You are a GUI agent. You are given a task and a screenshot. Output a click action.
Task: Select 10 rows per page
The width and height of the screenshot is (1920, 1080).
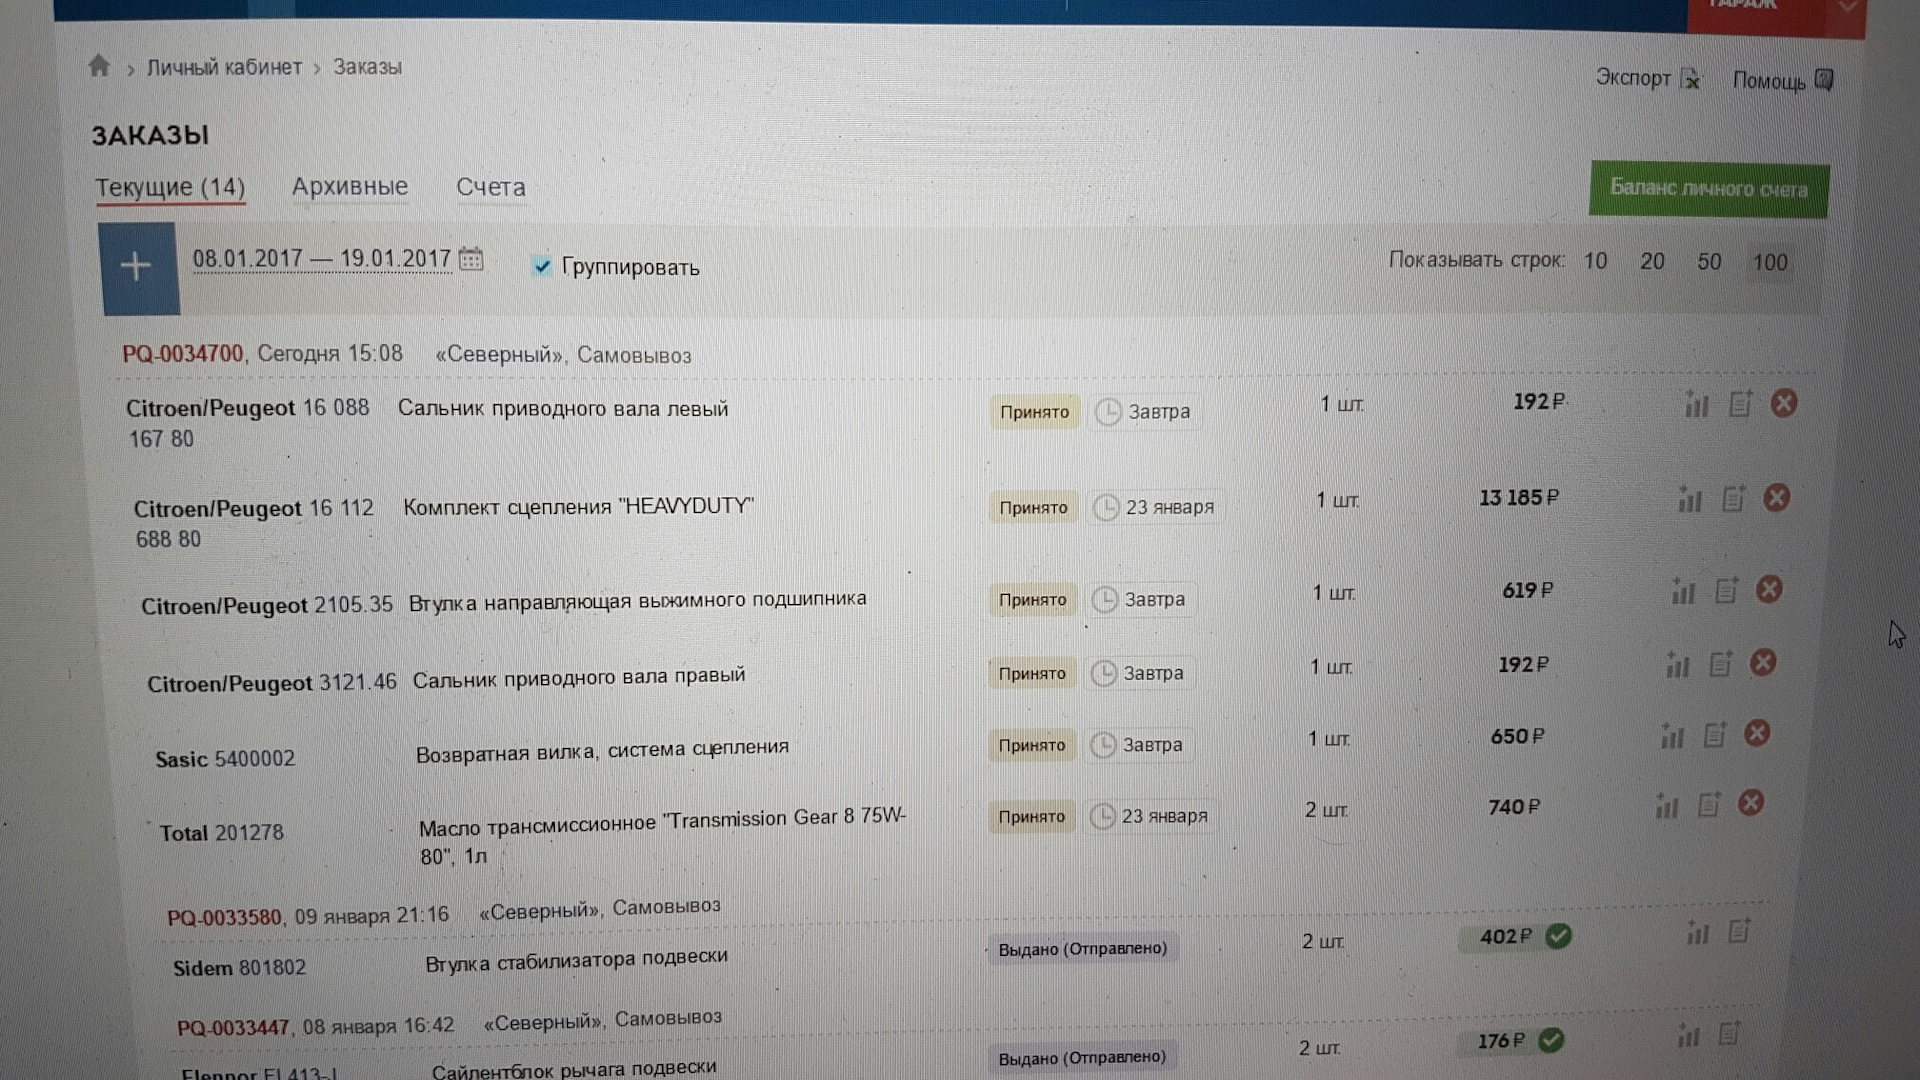tap(1596, 260)
